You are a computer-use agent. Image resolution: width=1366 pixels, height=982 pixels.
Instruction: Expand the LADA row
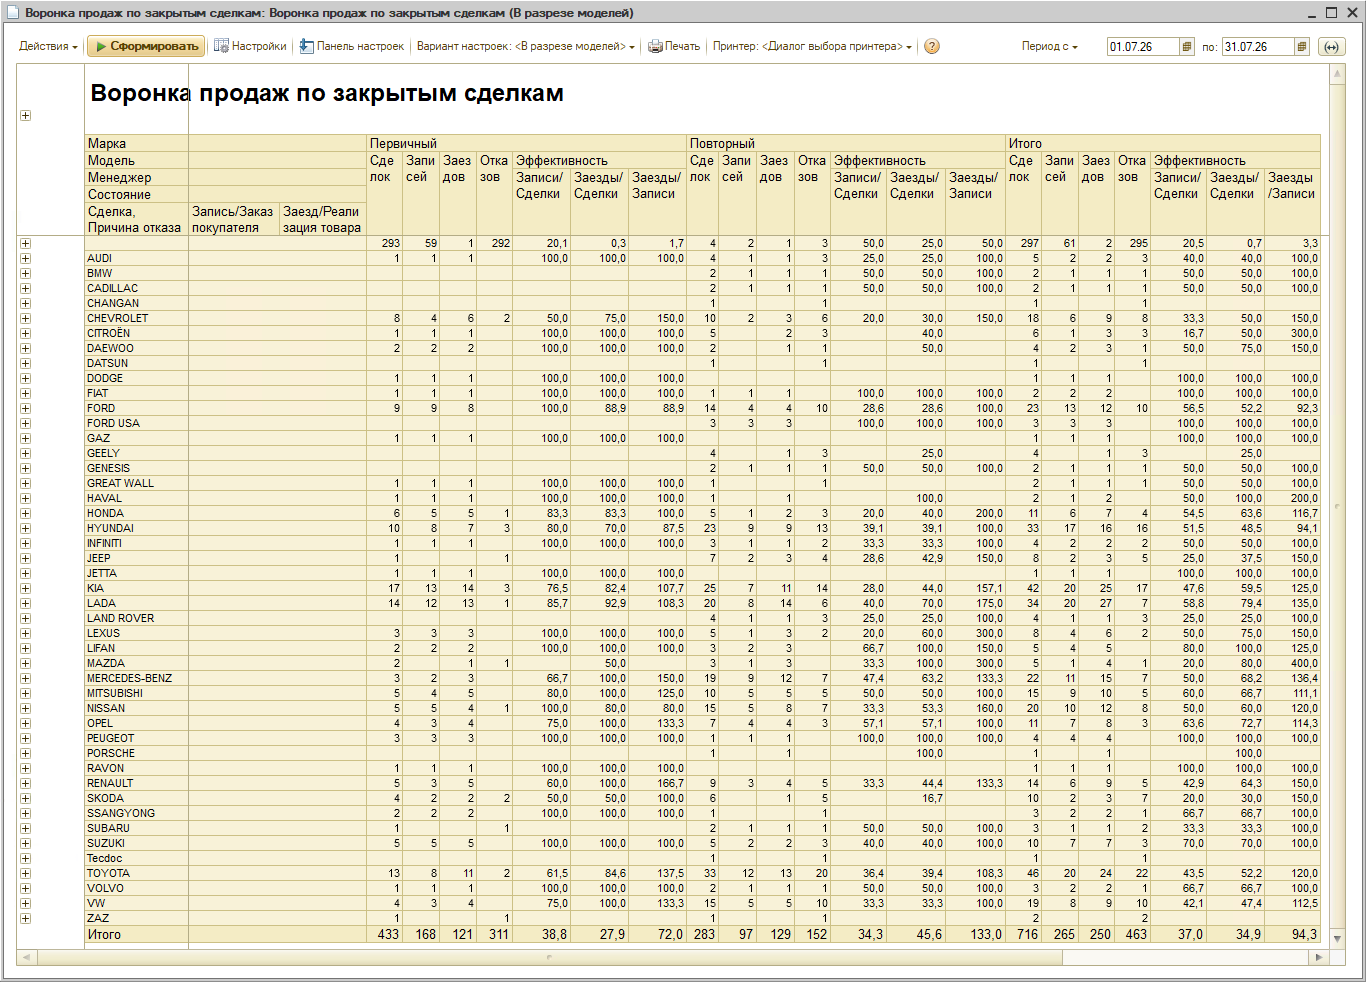(x=25, y=603)
